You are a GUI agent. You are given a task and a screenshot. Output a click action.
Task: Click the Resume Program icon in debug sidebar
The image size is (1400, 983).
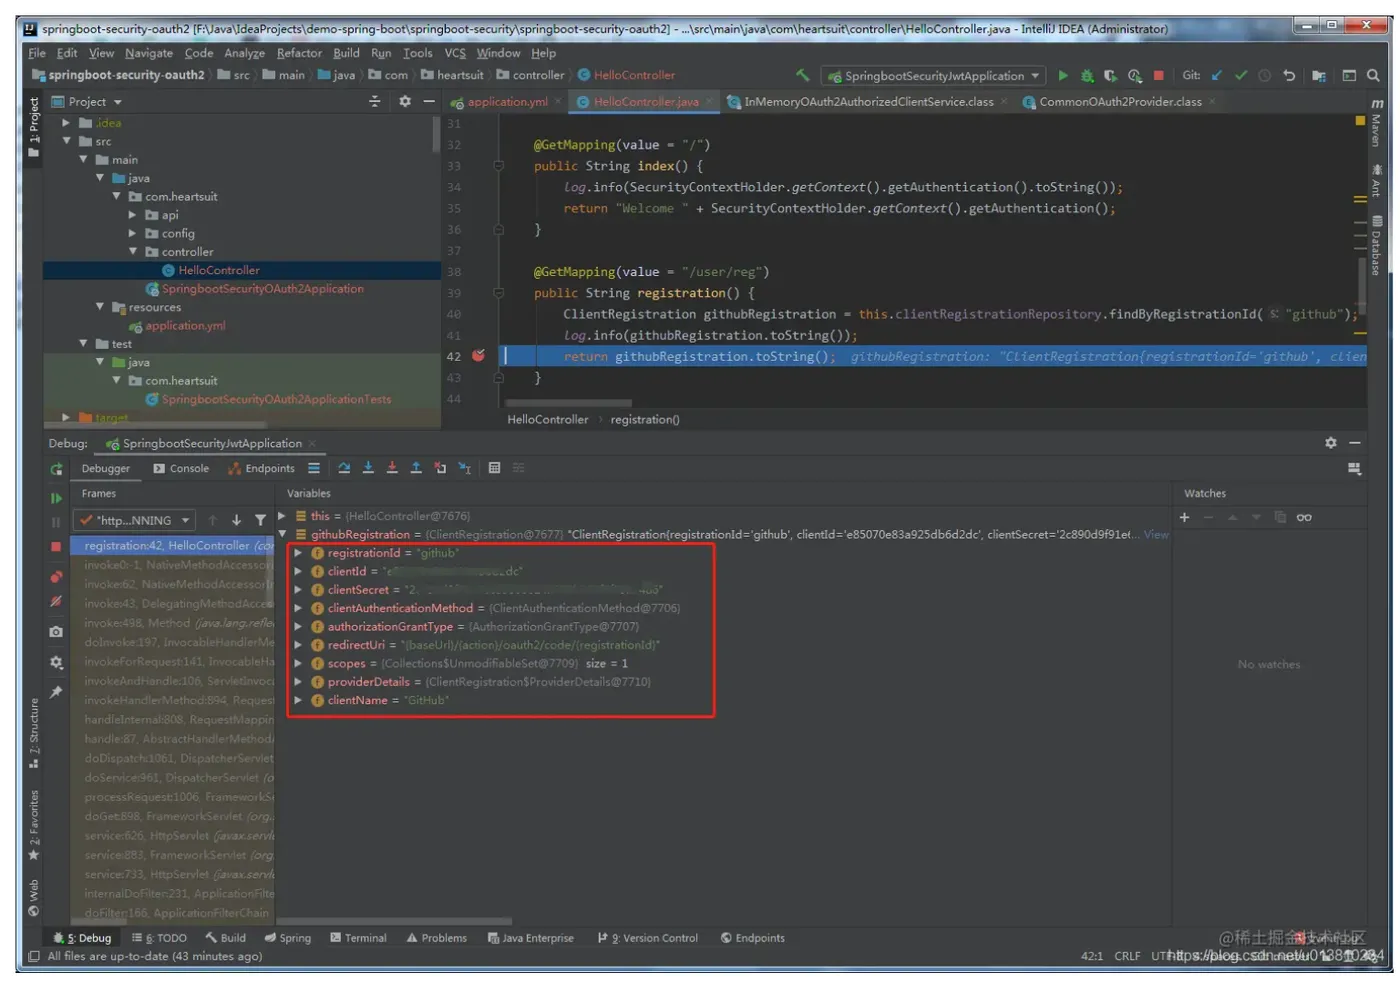click(x=56, y=498)
